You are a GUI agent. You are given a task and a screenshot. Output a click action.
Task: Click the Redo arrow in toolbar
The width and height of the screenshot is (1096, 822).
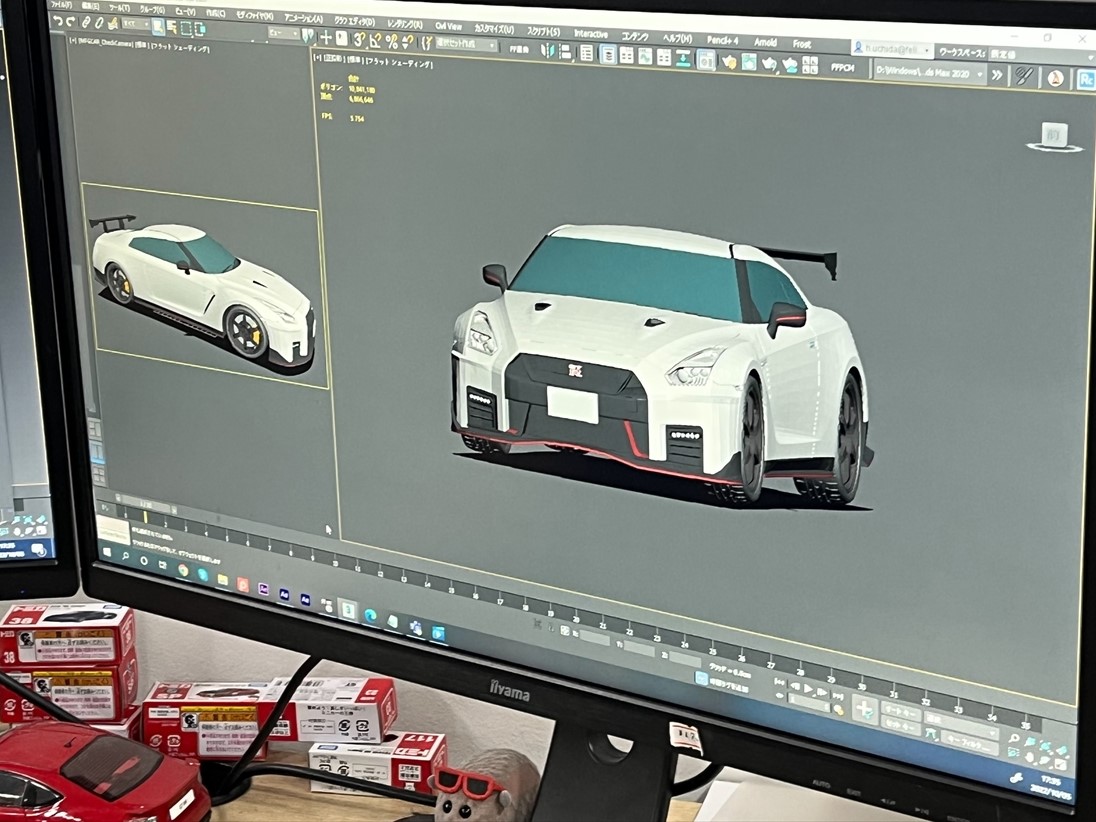(71, 22)
